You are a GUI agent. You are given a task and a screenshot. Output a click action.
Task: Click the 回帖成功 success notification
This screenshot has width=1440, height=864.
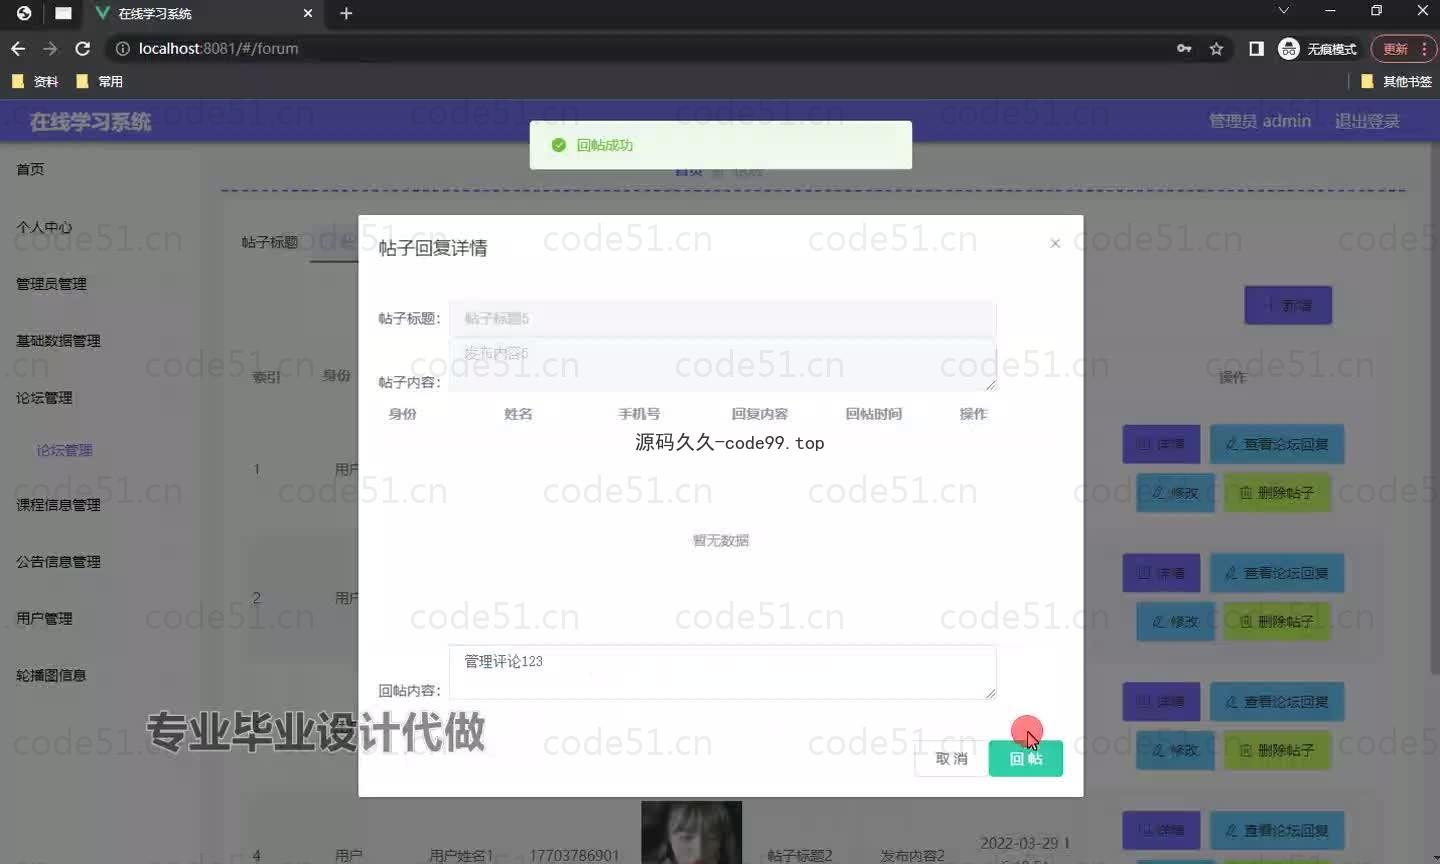point(720,145)
